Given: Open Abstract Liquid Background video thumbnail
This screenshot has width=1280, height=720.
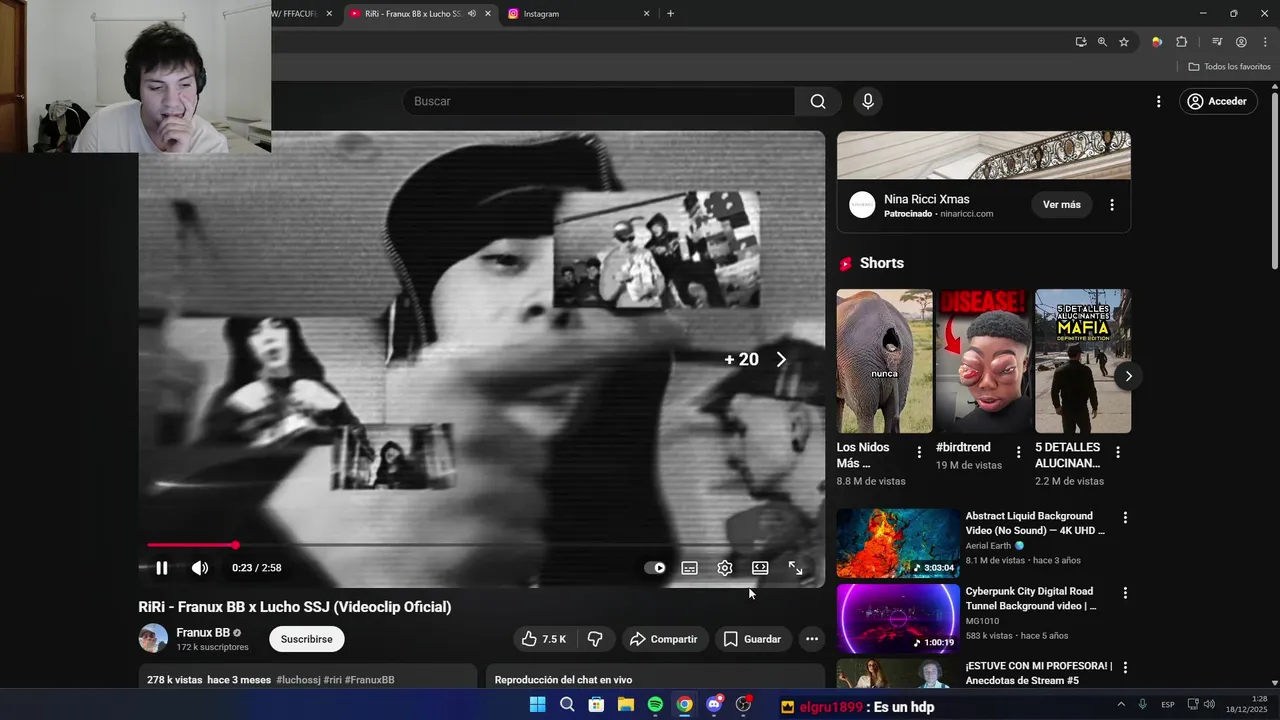Looking at the screenshot, I should coord(898,543).
